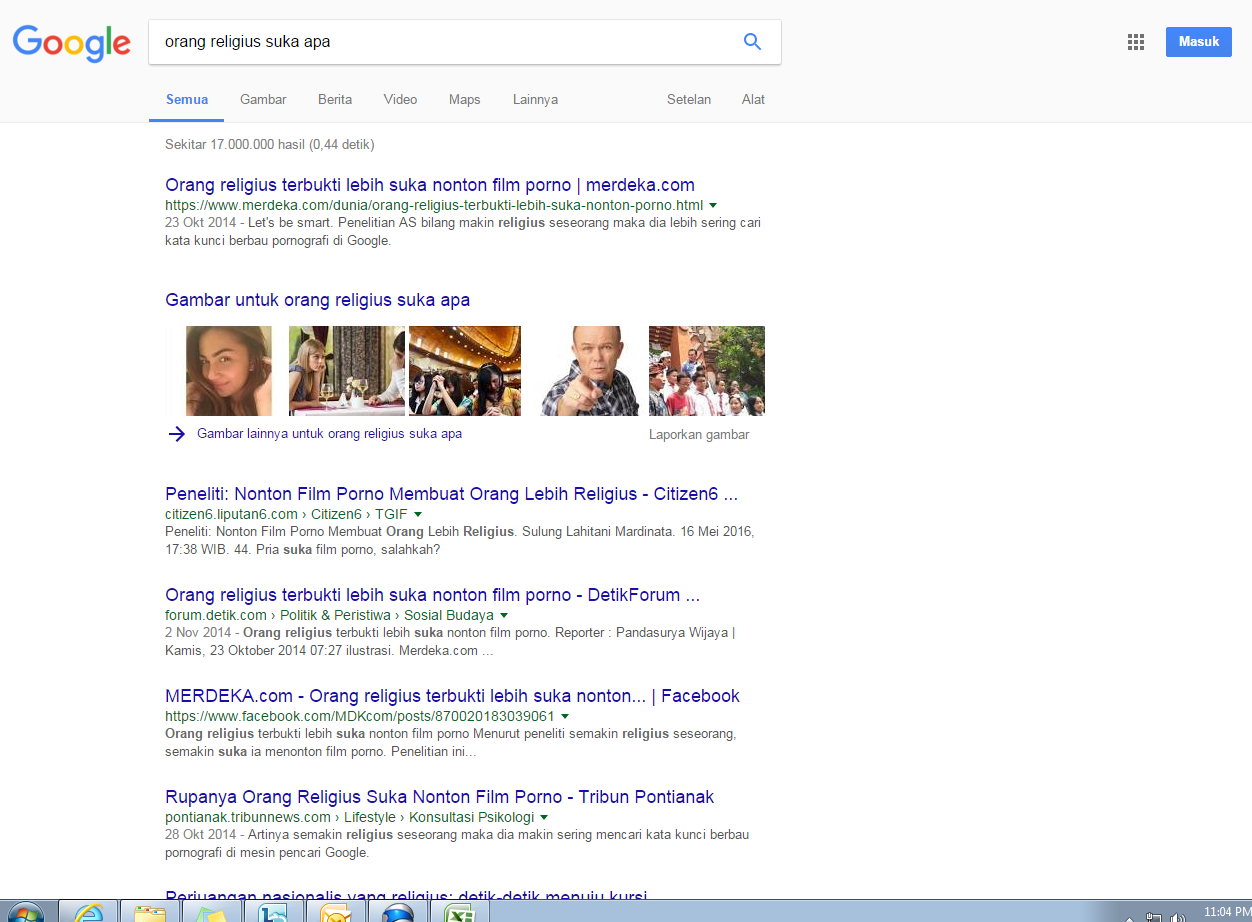This screenshot has height=922, width=1252.
Task: Switch to the Maps tab
Action: tap(465, 99)
